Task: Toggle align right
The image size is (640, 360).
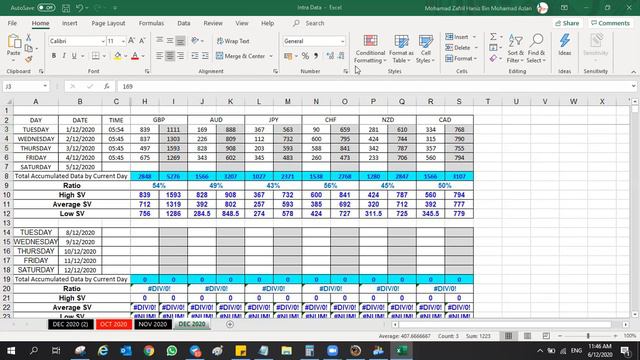Action: [x=180, y=56]
